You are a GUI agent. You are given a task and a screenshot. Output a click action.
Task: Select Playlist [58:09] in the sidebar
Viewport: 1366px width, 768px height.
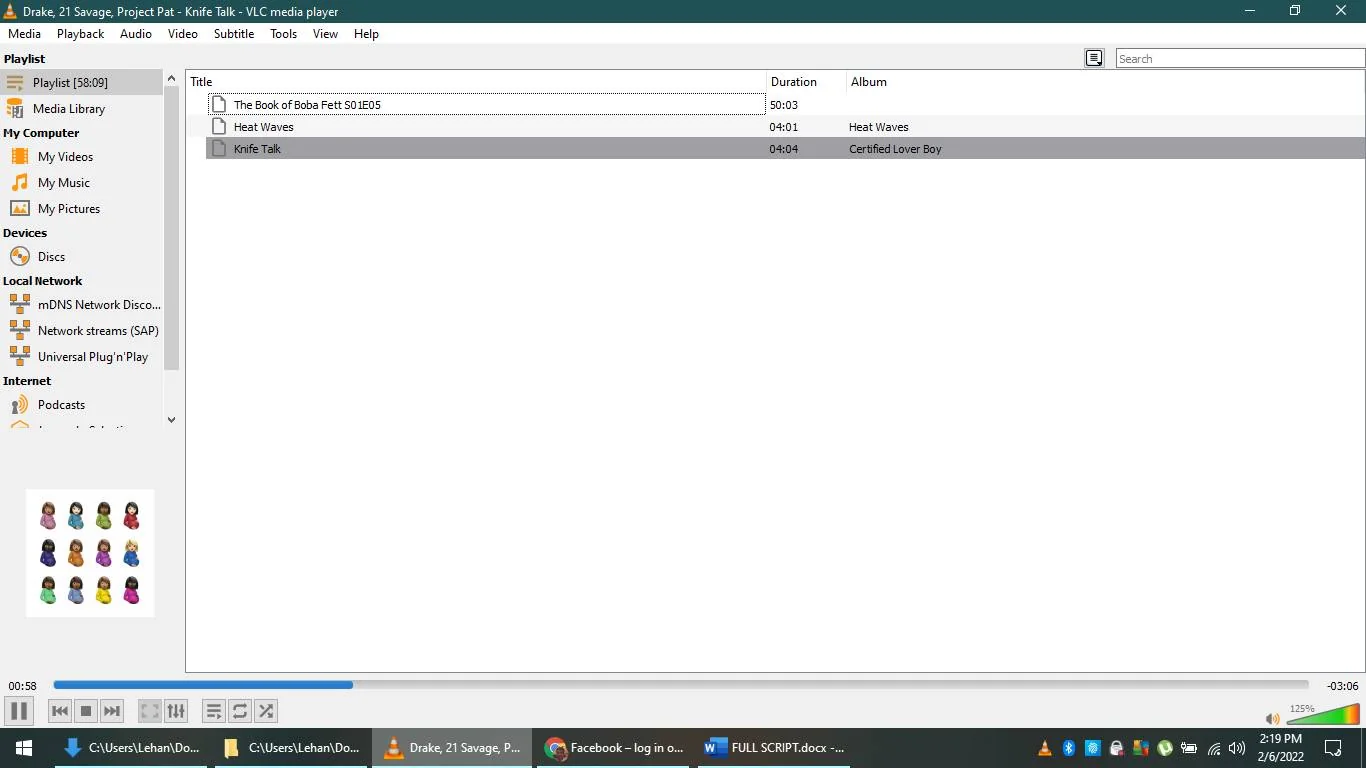point(82,82)
